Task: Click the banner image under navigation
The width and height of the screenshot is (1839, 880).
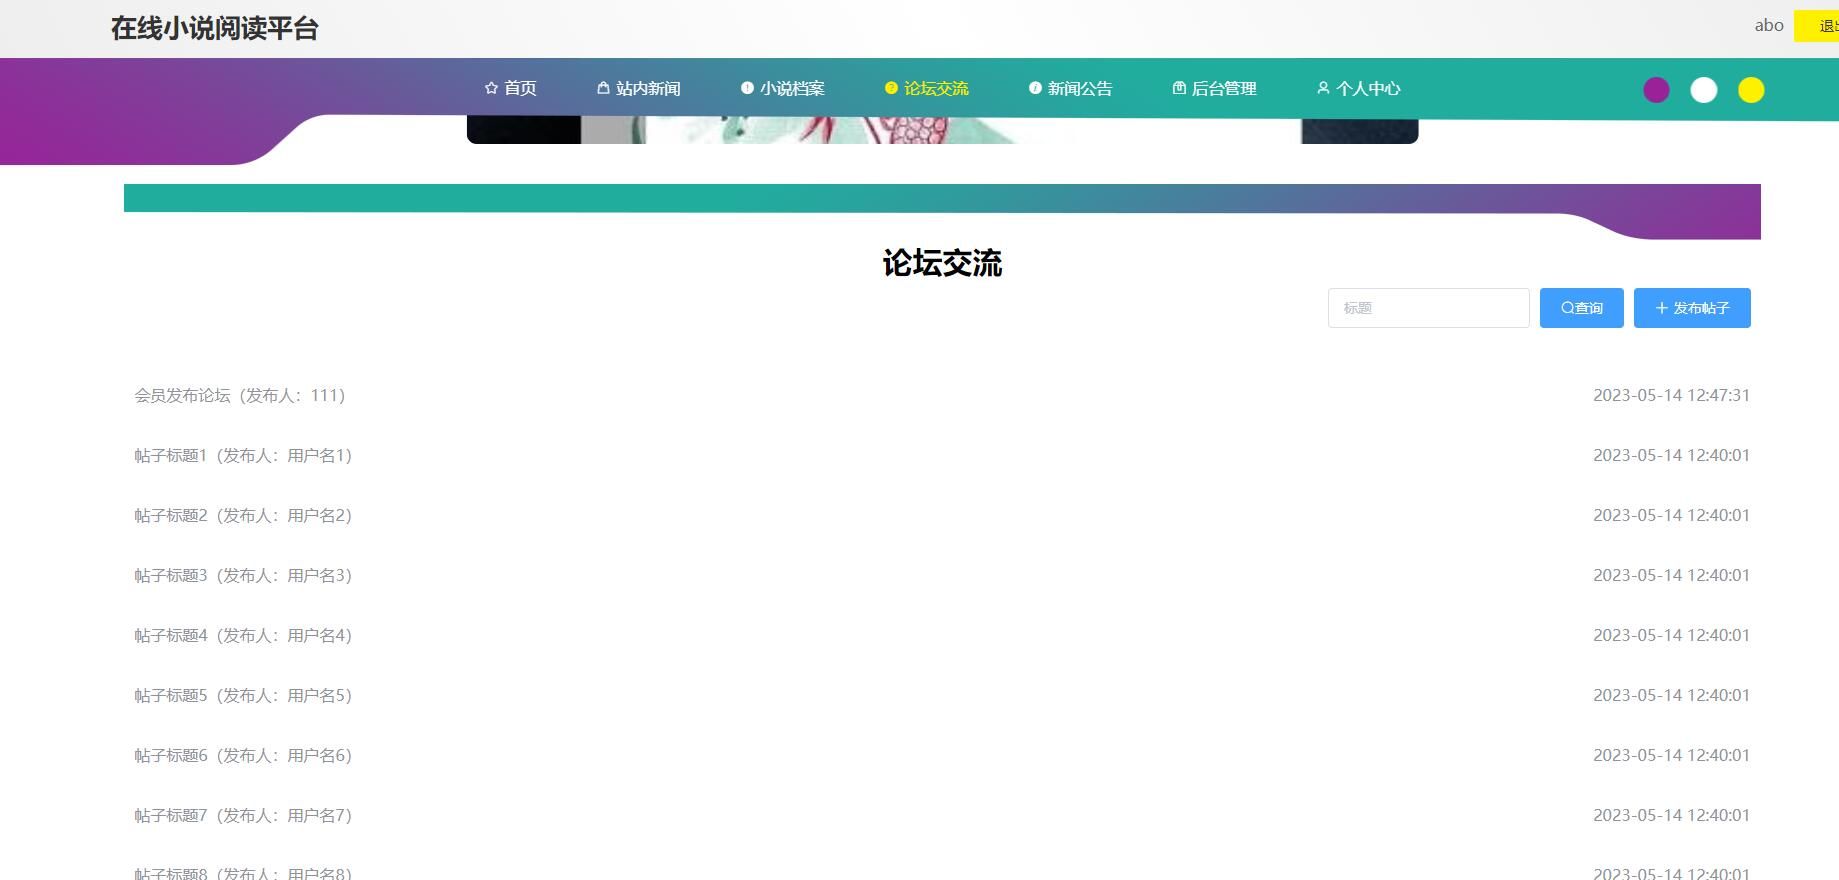Action: click(942, 131)
